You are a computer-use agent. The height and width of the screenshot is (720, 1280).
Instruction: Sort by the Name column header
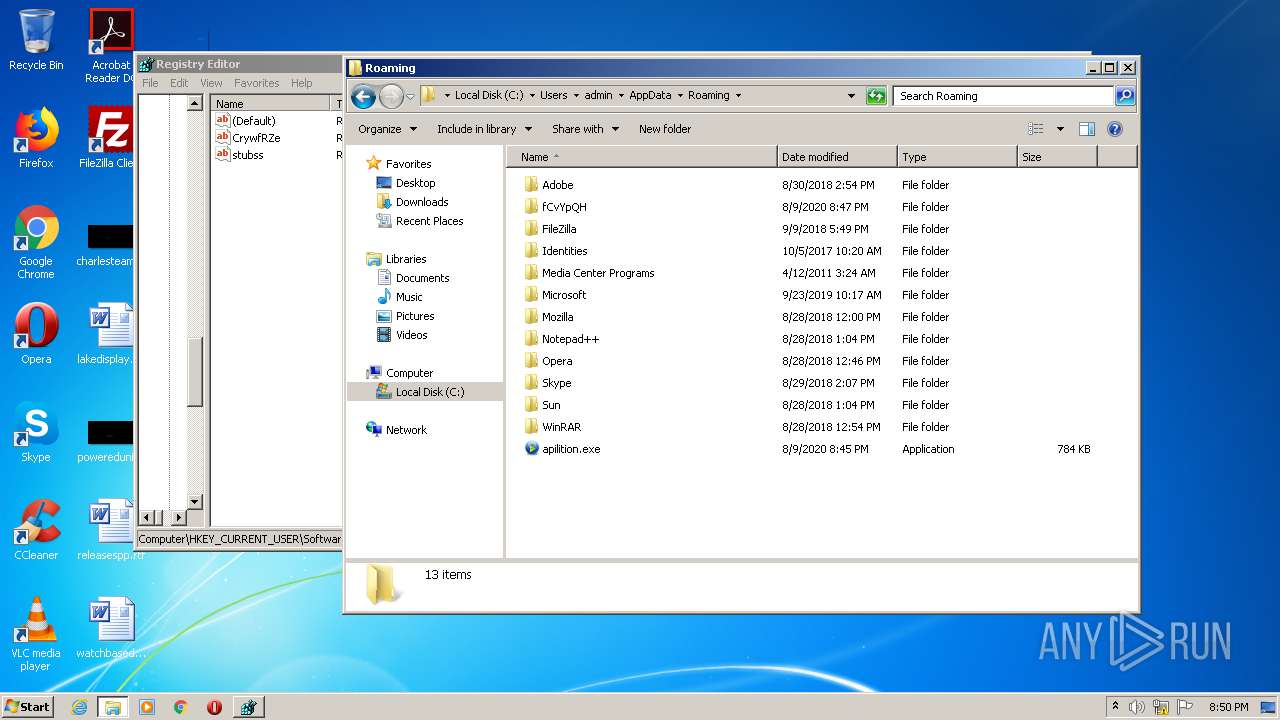click(x=642, y=157)
